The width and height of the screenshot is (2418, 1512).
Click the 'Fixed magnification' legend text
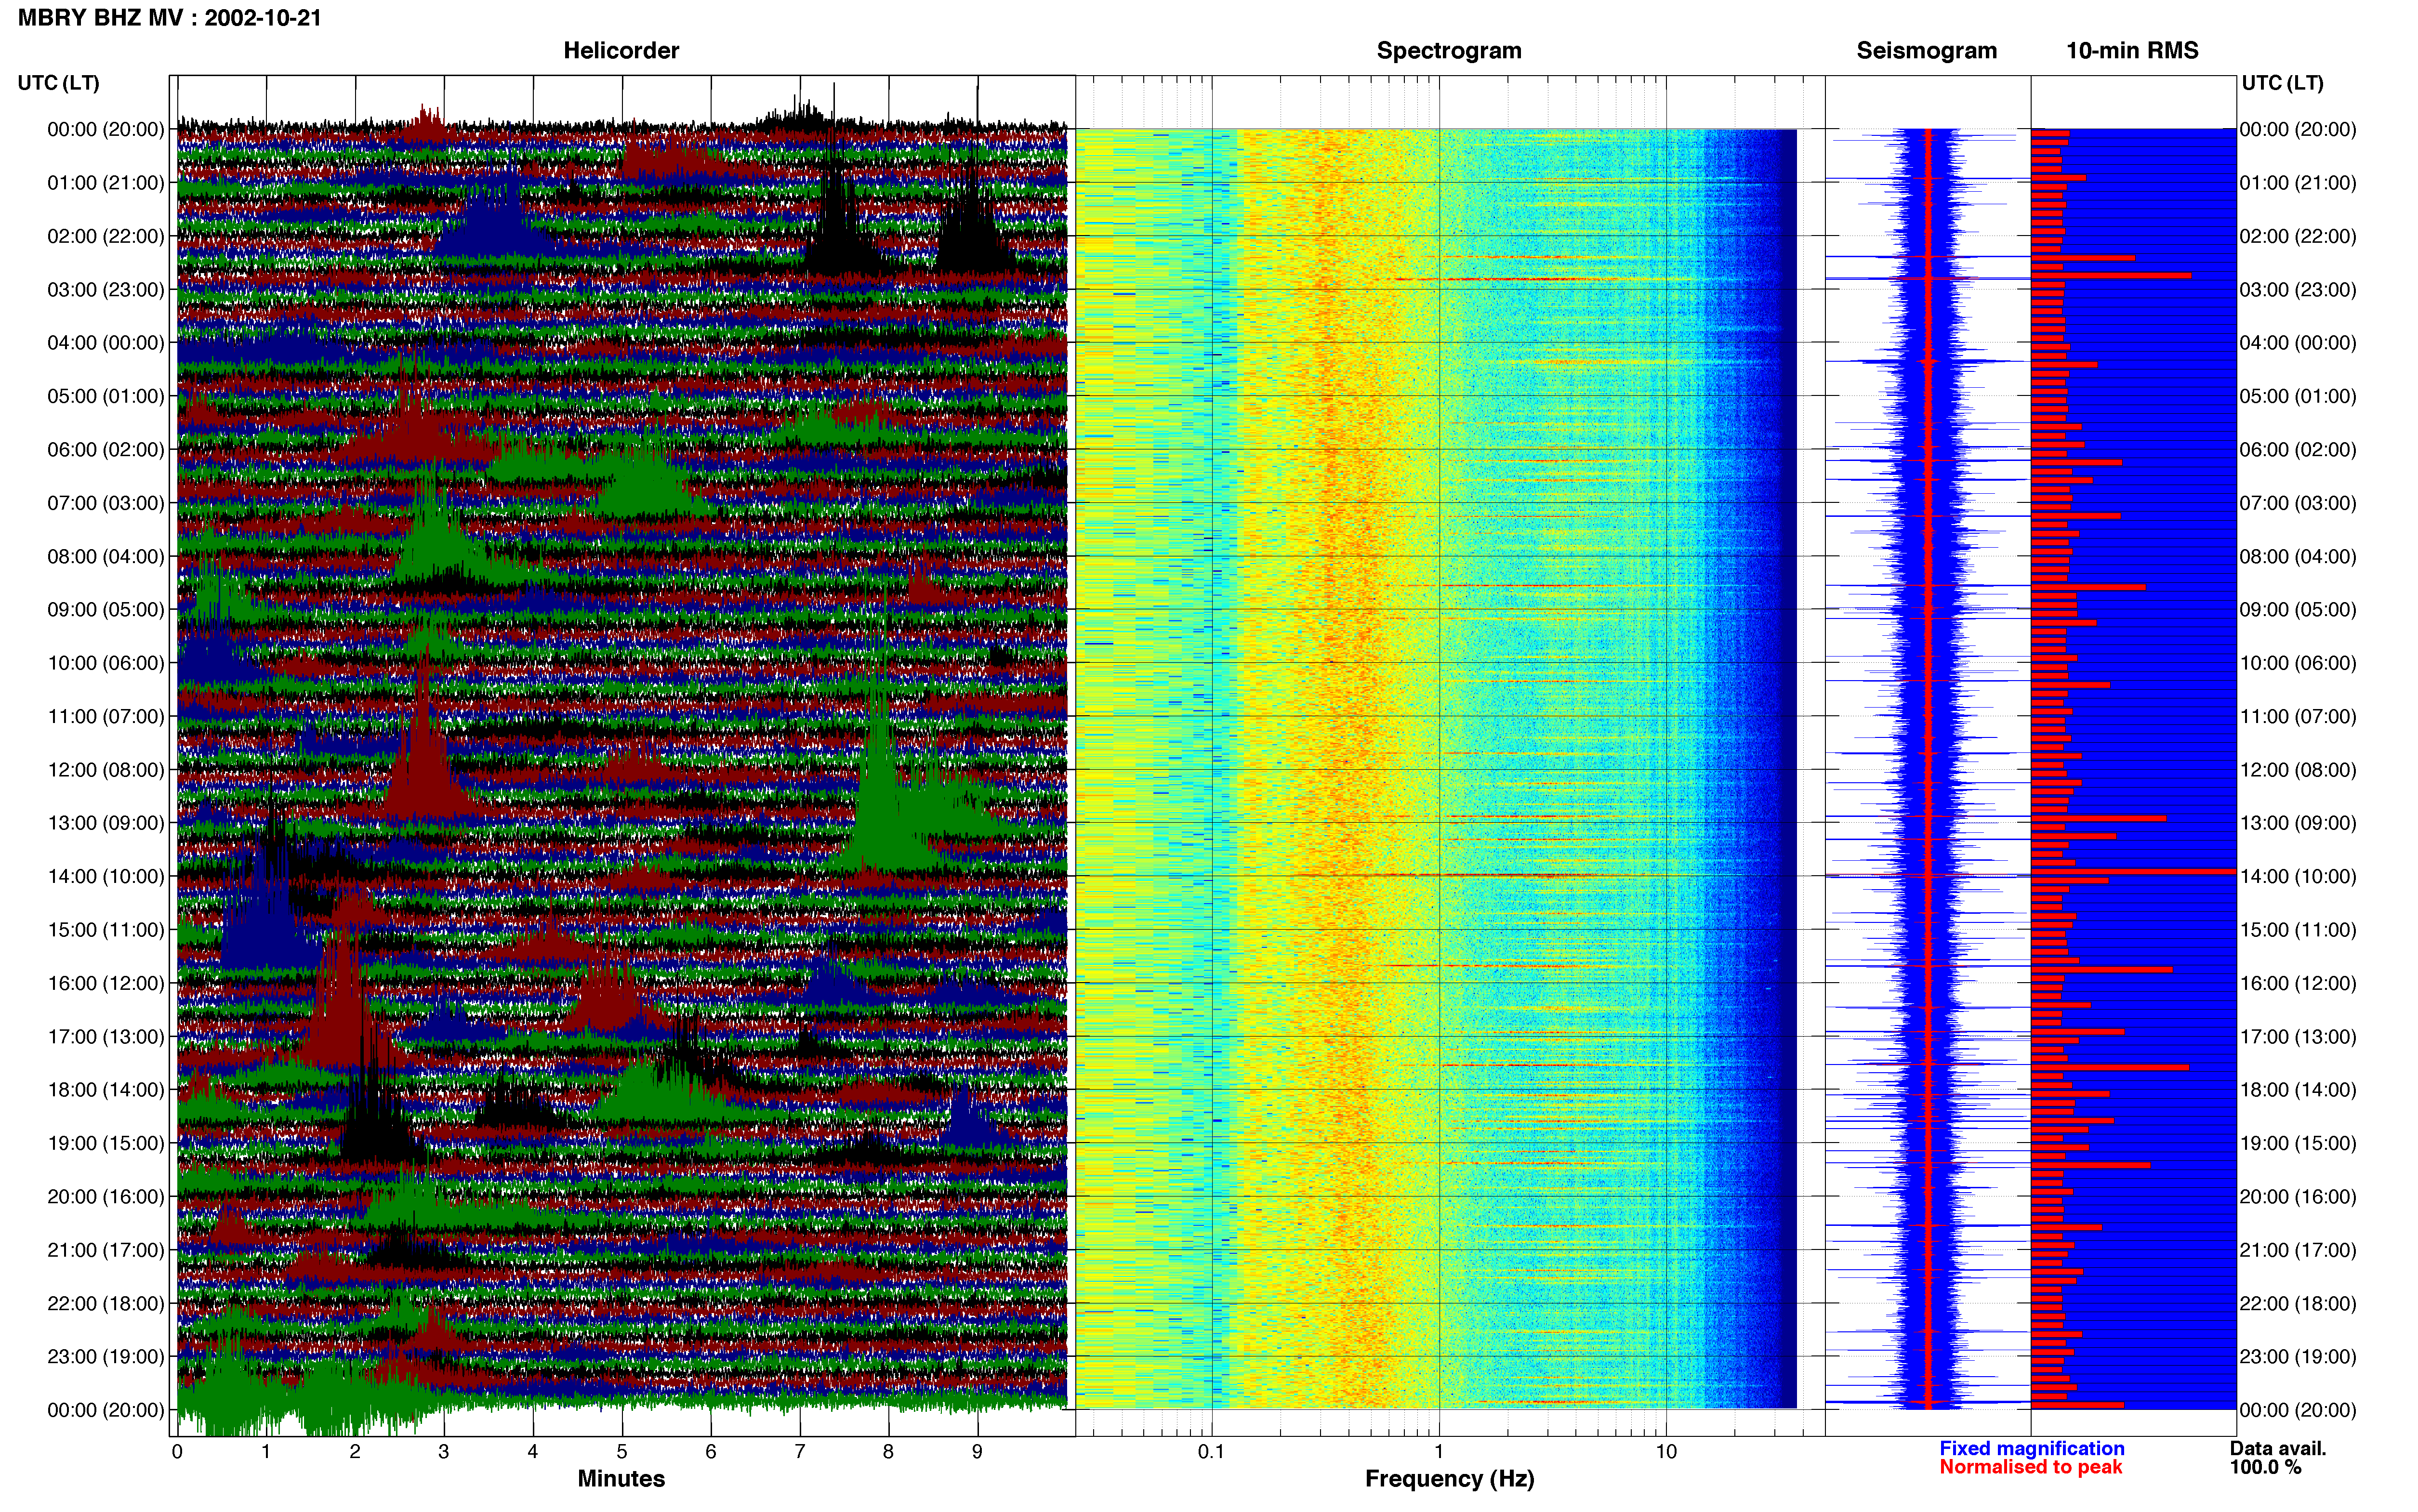coord(2031,1448)
